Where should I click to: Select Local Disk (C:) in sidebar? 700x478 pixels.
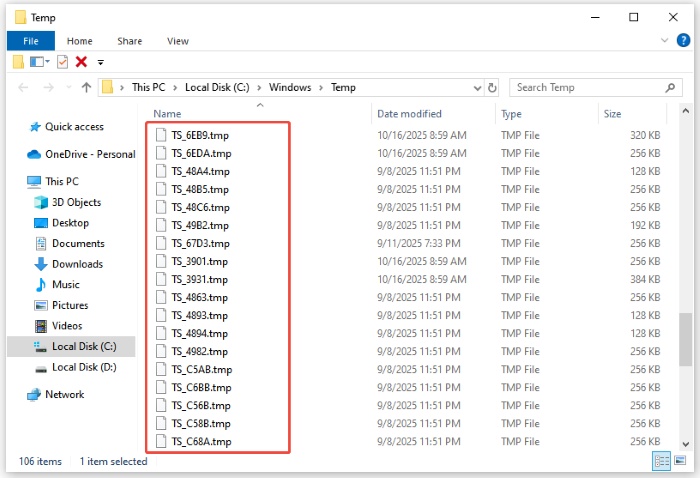pos(71,346)
